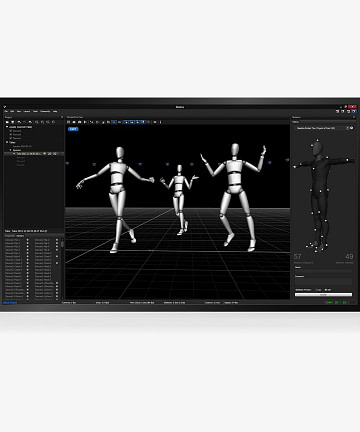This screenshot has width=360, height=432.
Task: Open the File menu
Action: [6, 111]
